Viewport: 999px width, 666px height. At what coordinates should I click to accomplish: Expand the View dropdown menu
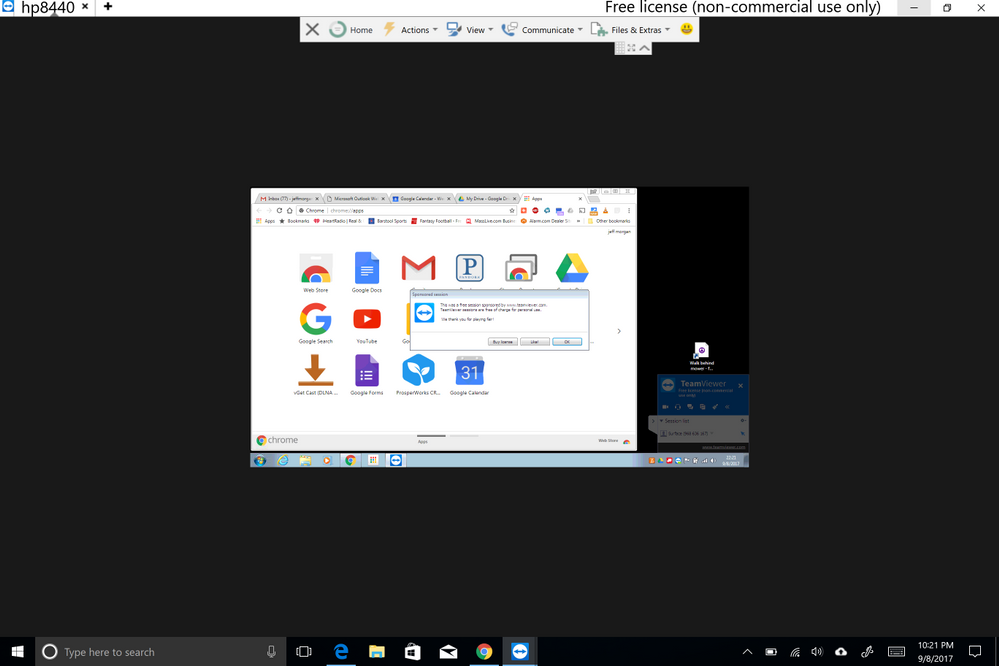pyautogui.click(x=470, y=29)
